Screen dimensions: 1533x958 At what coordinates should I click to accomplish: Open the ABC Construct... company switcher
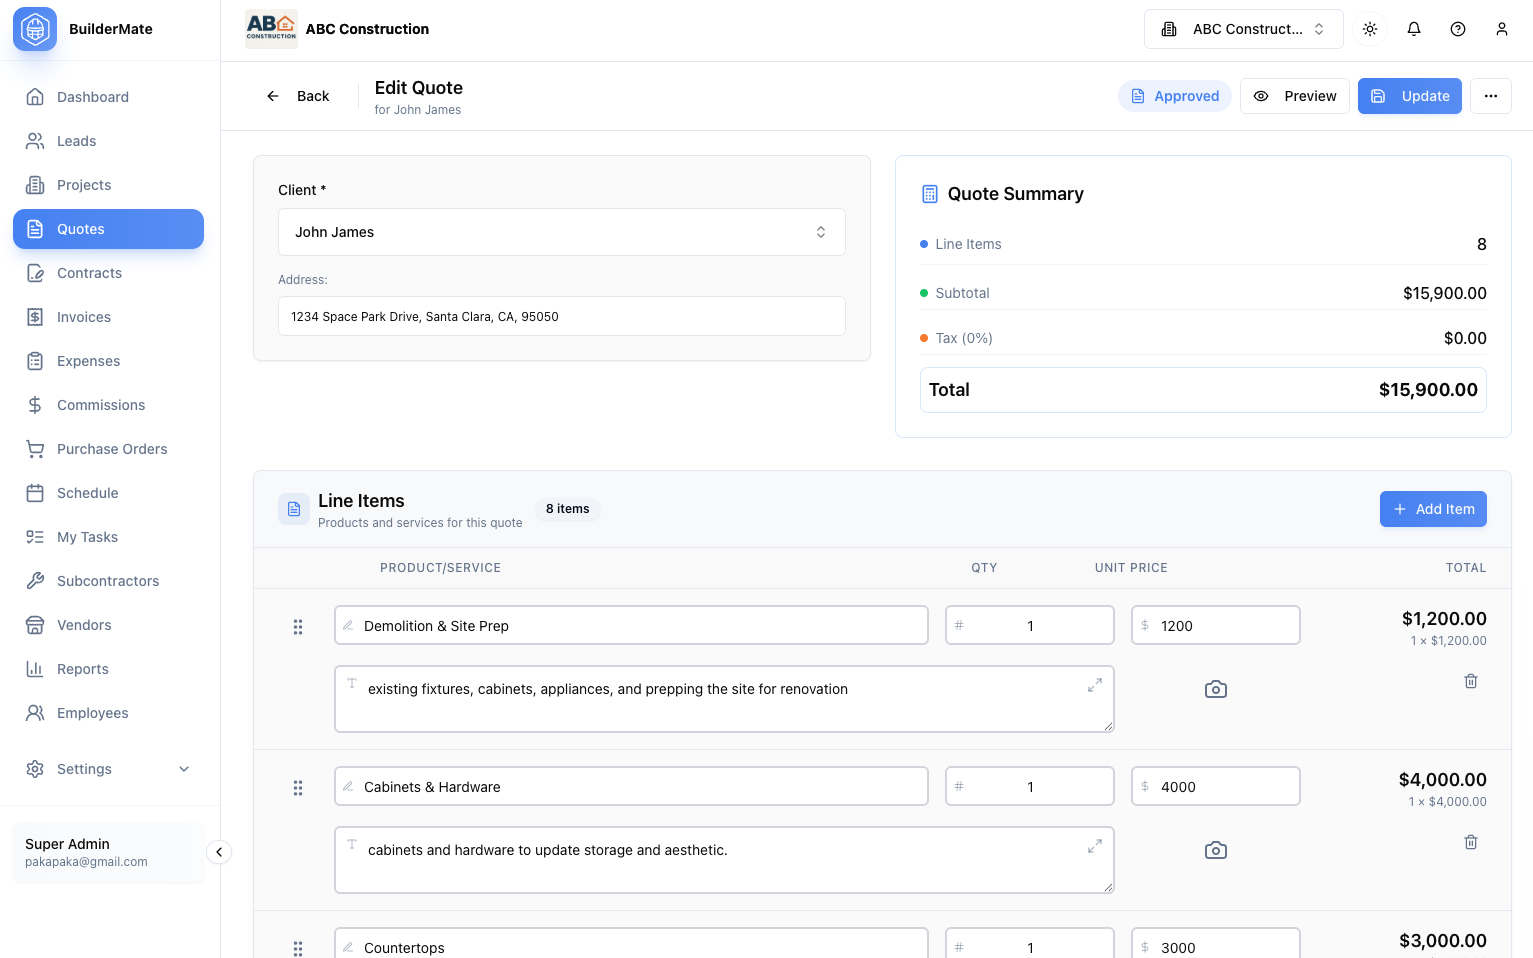click(1244, 29)
